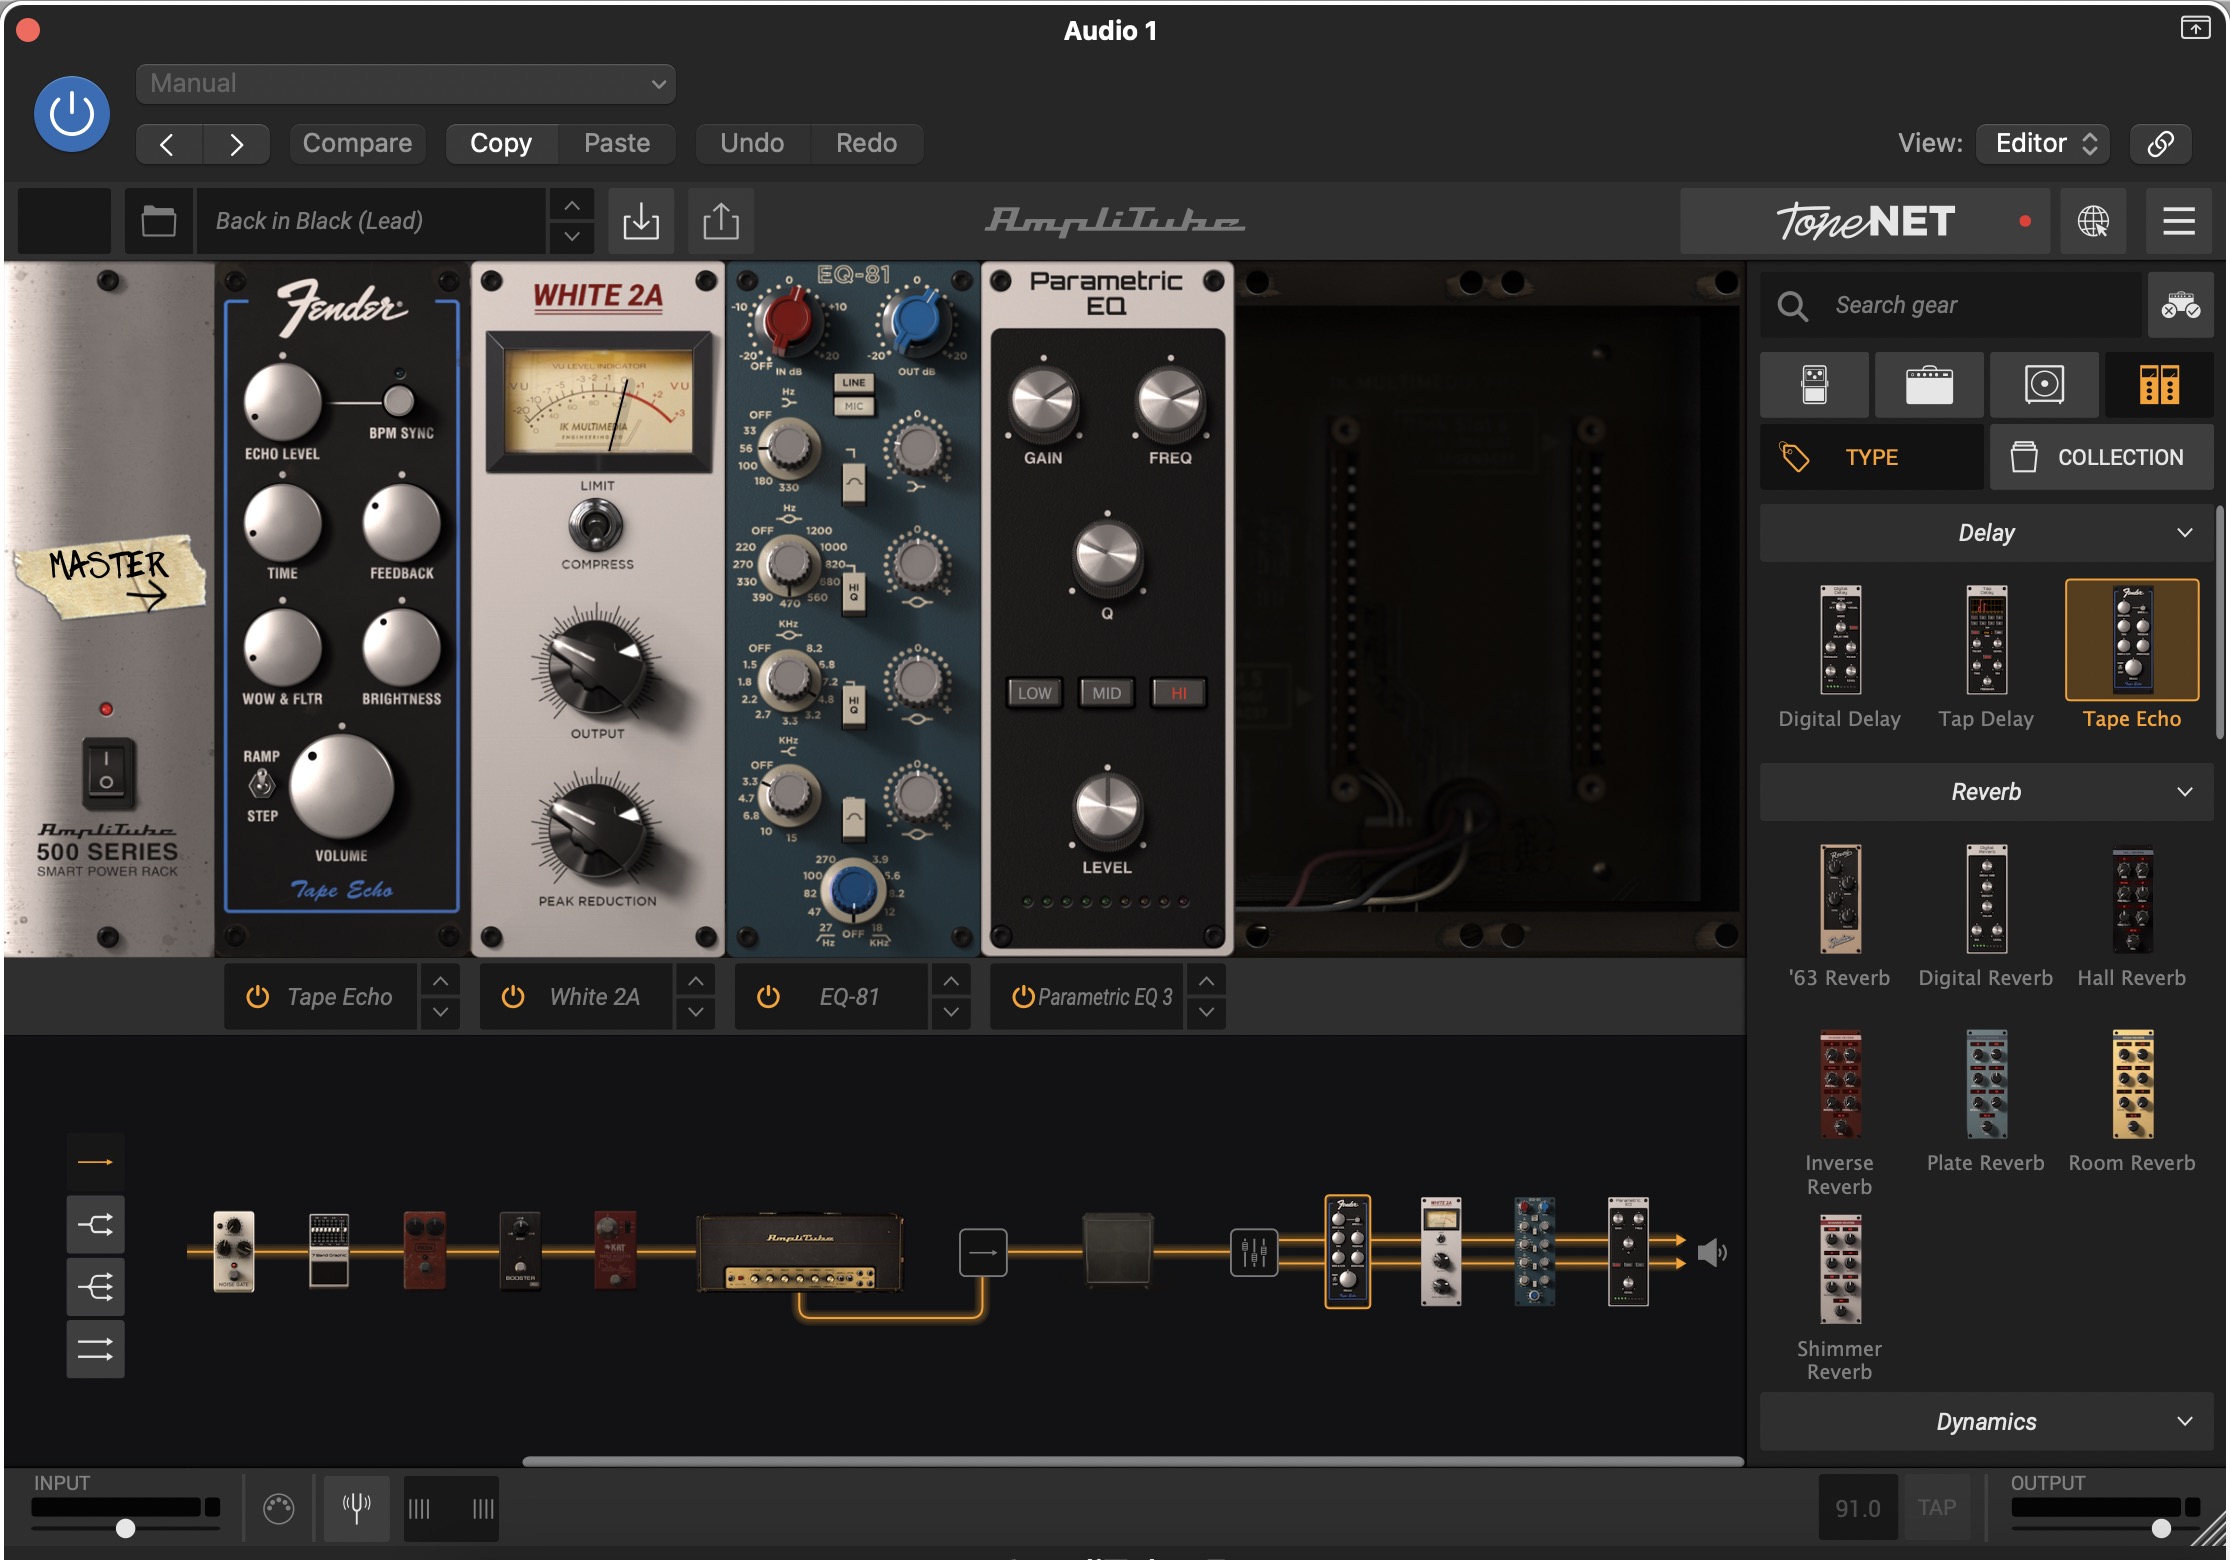Toggle White 2A slot power
This screenshot has width=2230, height=1560.
click(513, 997)
